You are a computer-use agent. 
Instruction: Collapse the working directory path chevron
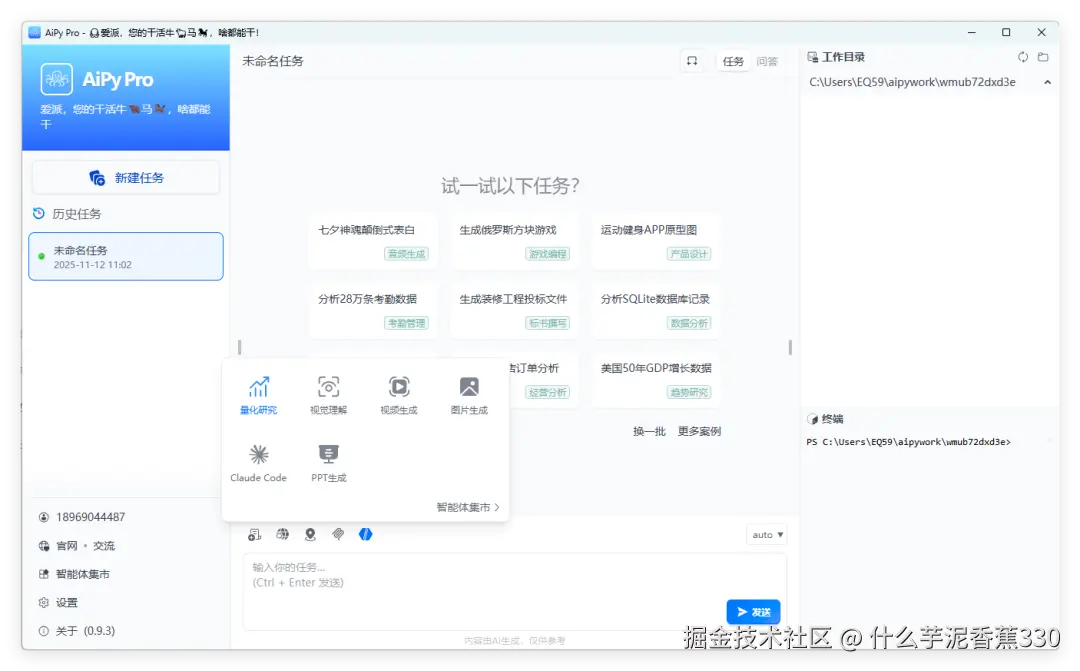[x=1048, y=82]
